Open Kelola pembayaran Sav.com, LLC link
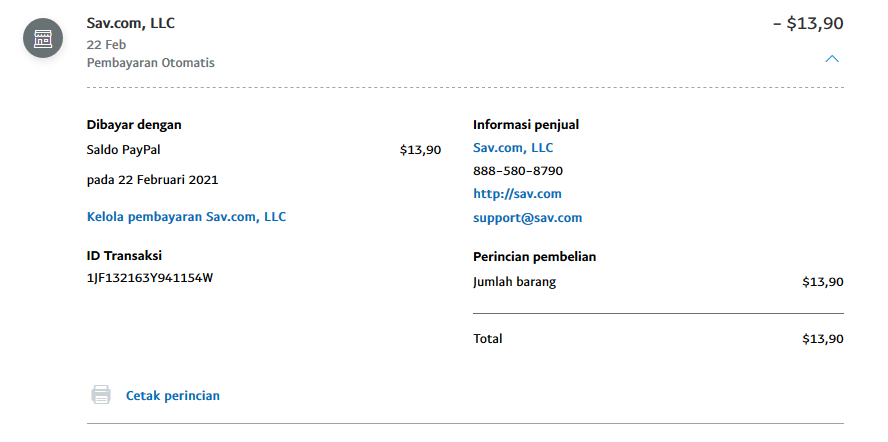Image resolution: width=888 pixels, height=442 pixels. [186, 216]
